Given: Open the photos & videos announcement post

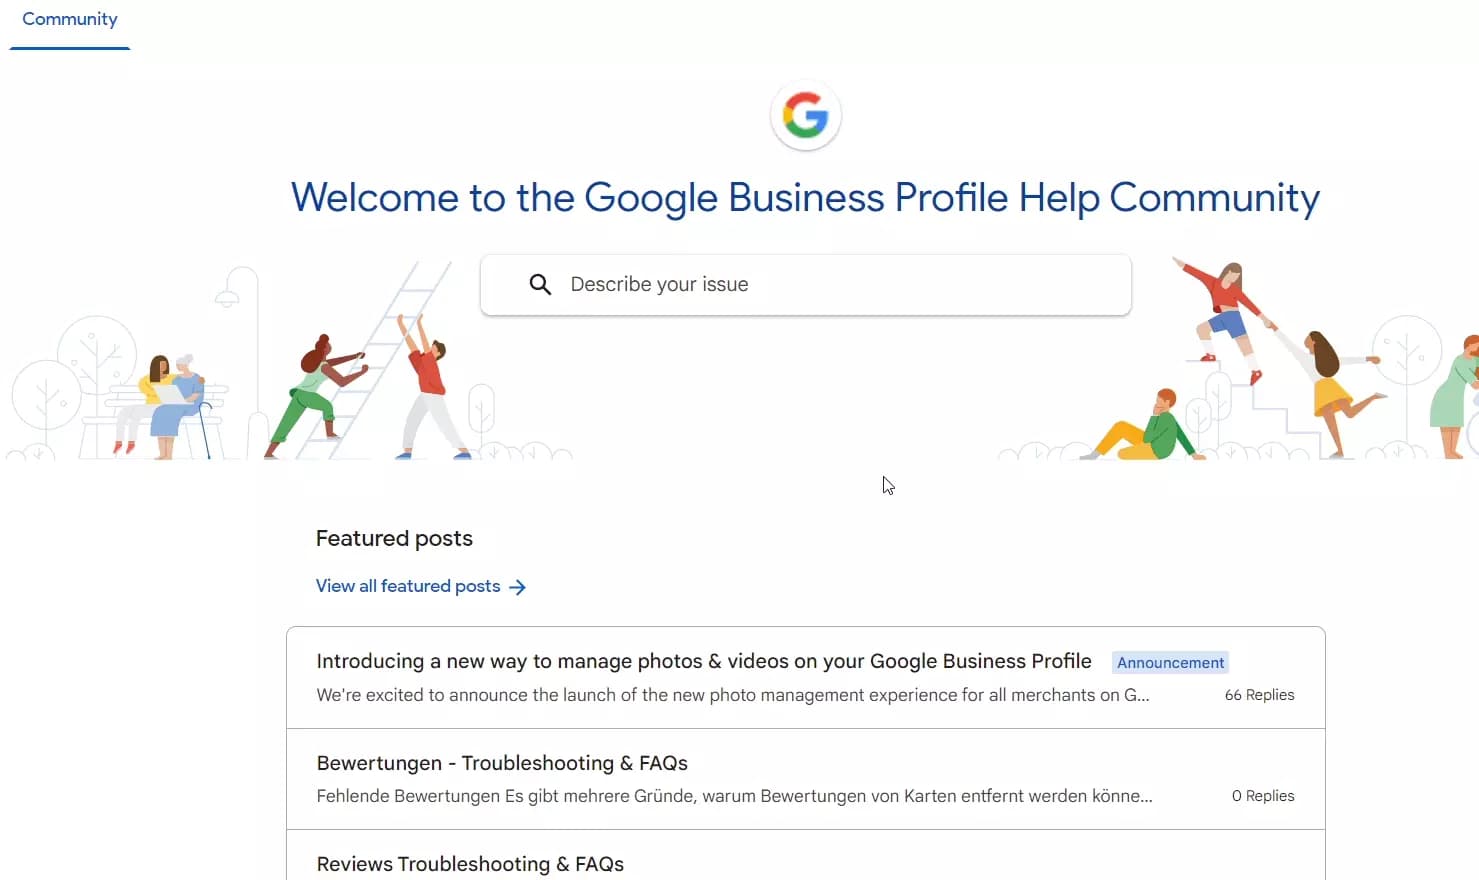Looking at the screenshot, I should (x=703, y=661).
